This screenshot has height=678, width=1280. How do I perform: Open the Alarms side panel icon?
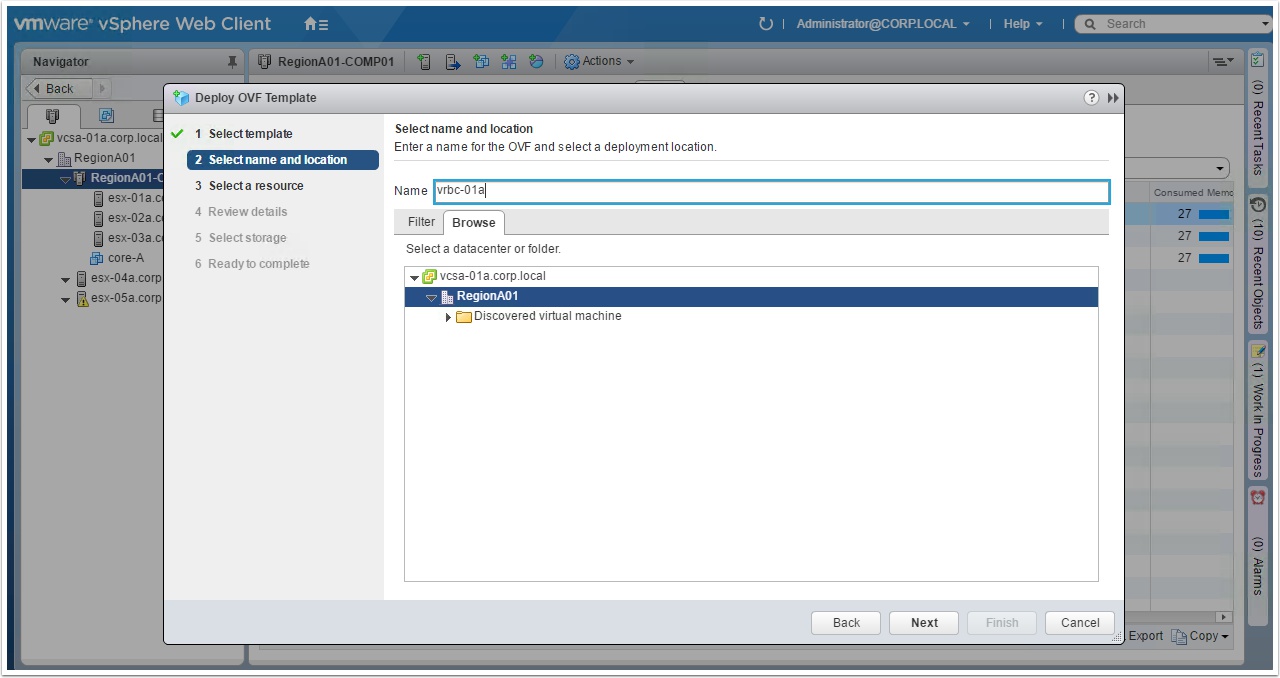(1258, 497)
